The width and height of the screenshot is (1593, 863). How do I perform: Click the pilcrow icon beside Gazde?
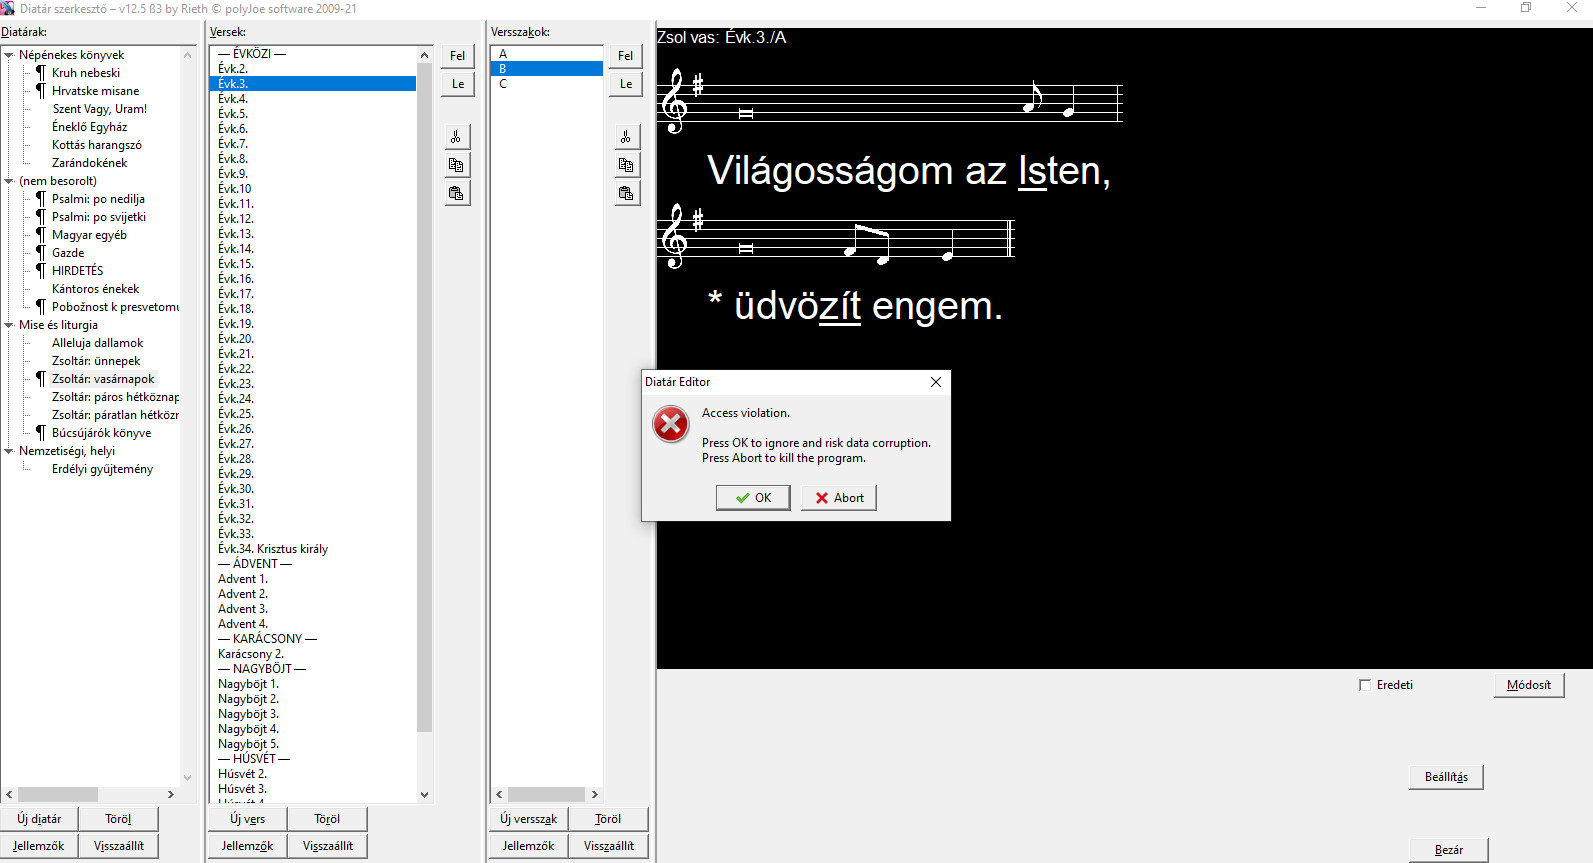tap(41, 253)
